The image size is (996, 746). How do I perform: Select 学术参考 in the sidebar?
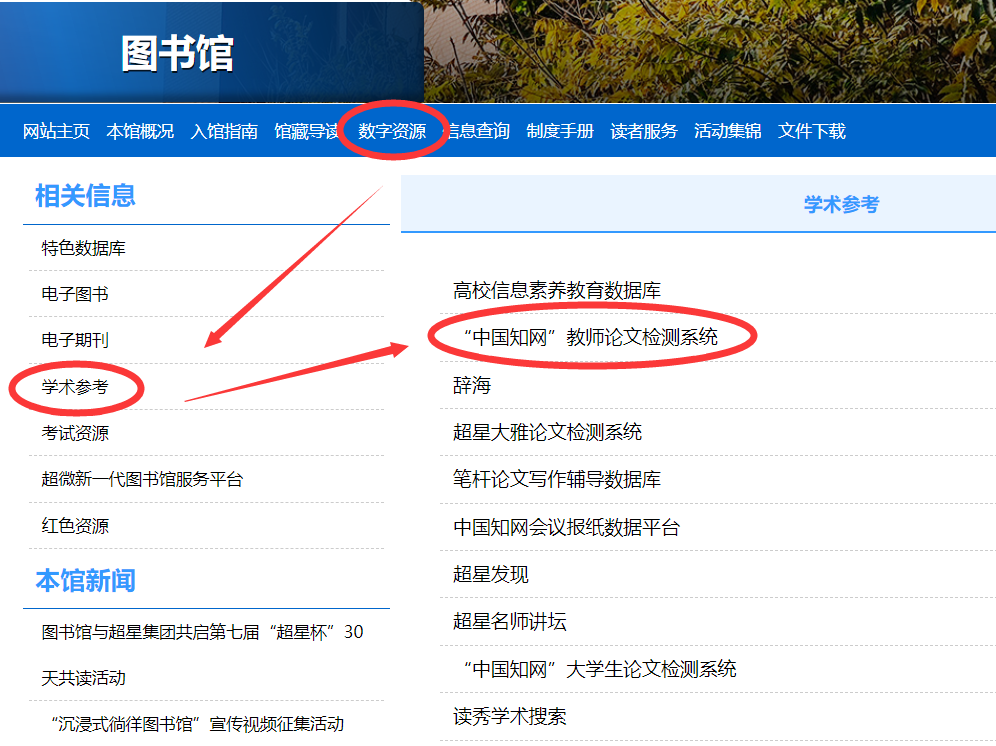pos(75,386)
